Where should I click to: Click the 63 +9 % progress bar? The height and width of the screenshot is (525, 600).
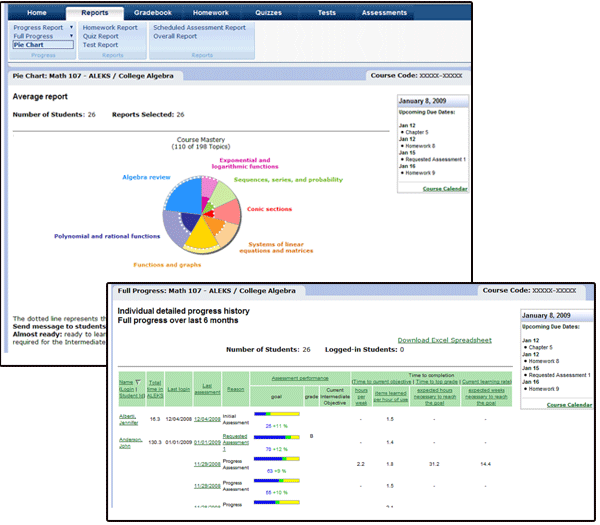coord(277,458)
